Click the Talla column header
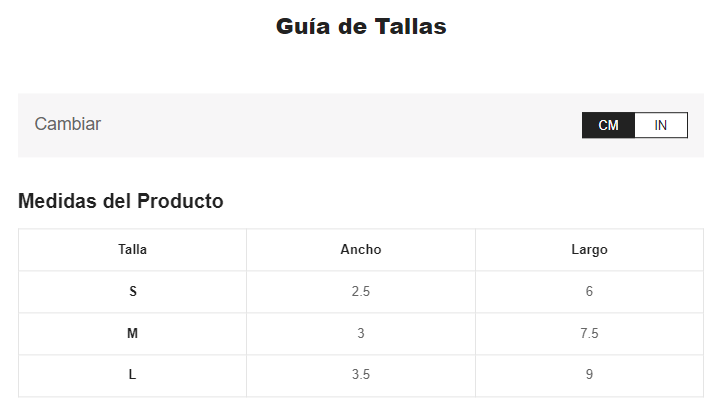The image size is (726, 398). 132,249
